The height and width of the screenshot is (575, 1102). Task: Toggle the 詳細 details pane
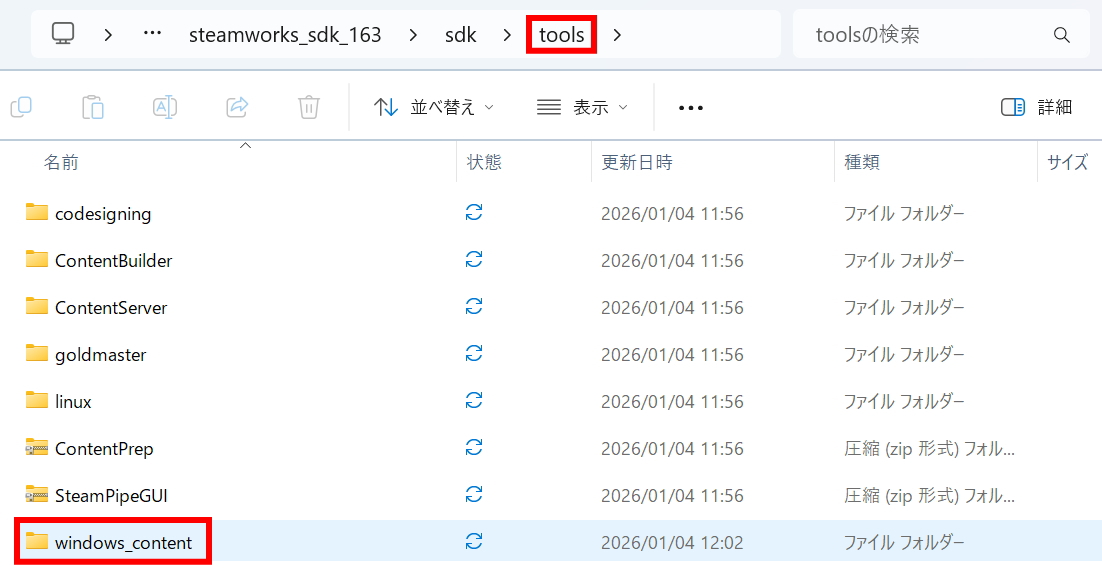pyautogui.click(x=1037, y=107)
